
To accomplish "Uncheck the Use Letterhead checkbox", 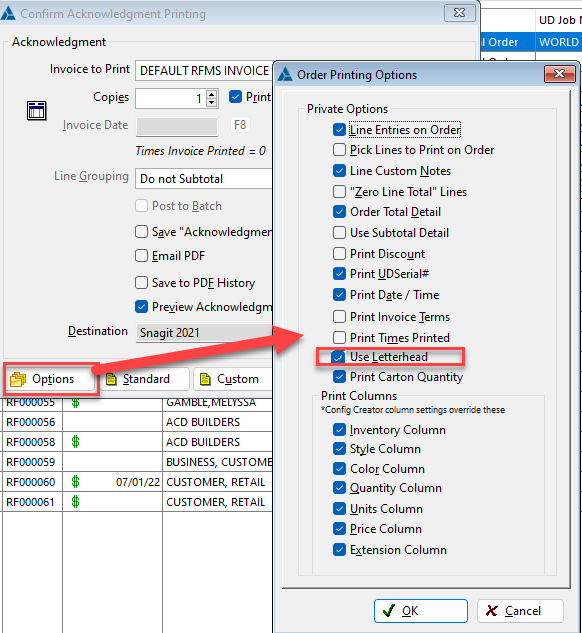I will coord(338,357).
